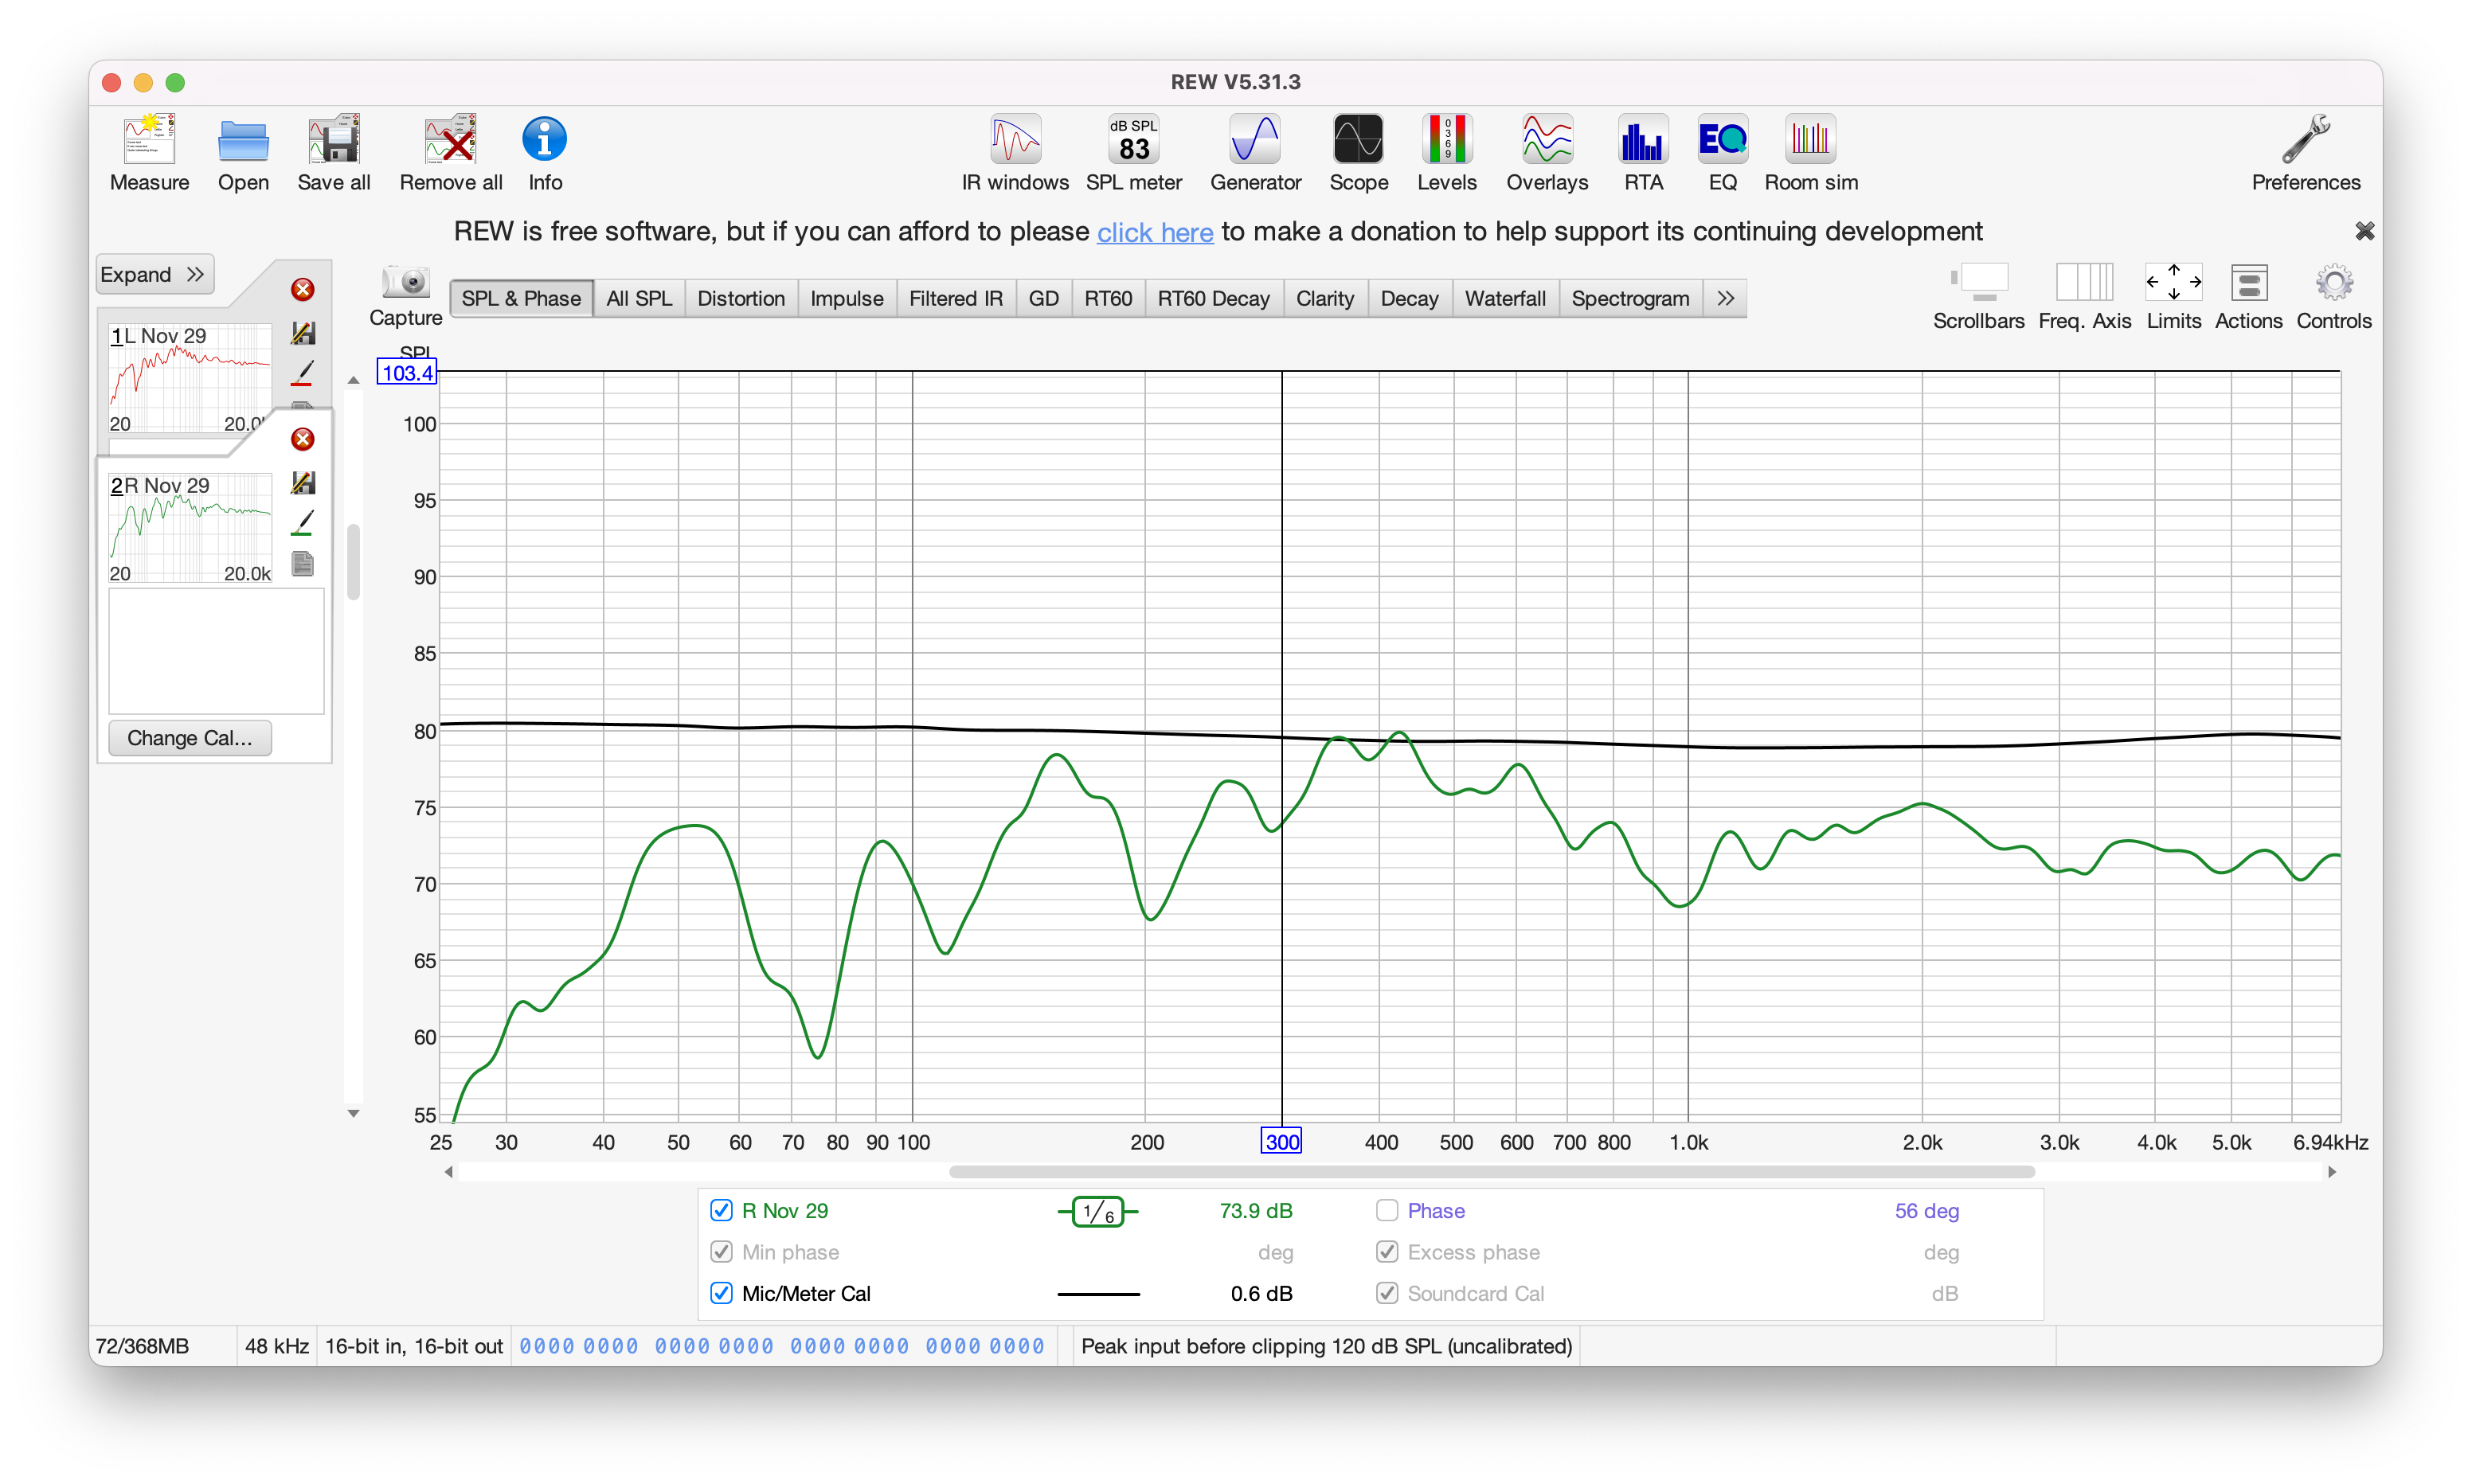Expand the measurements panel
Screen dimensions: 2472x1484
point(154,274)
